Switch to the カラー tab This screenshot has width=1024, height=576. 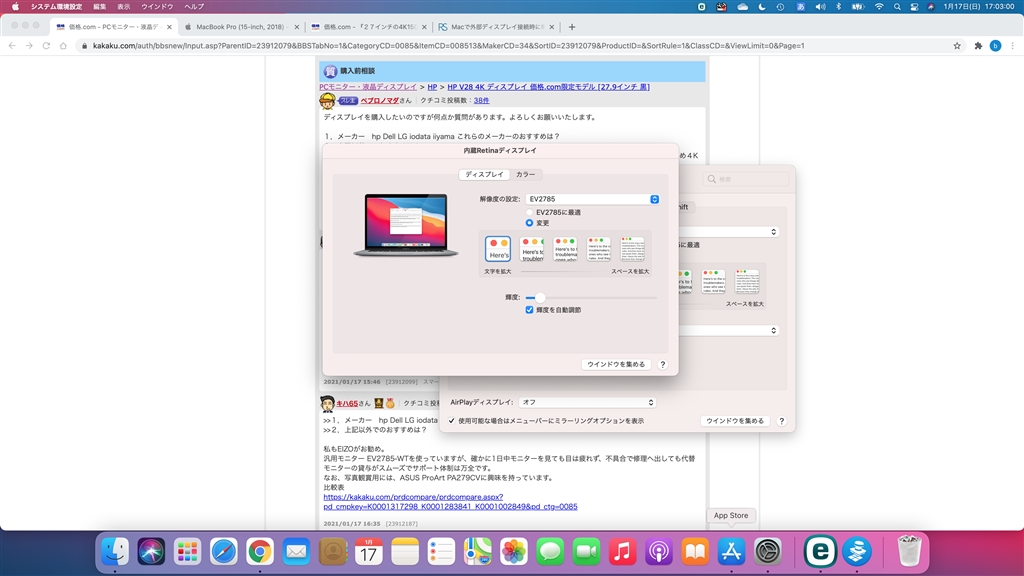pos(525,175)
